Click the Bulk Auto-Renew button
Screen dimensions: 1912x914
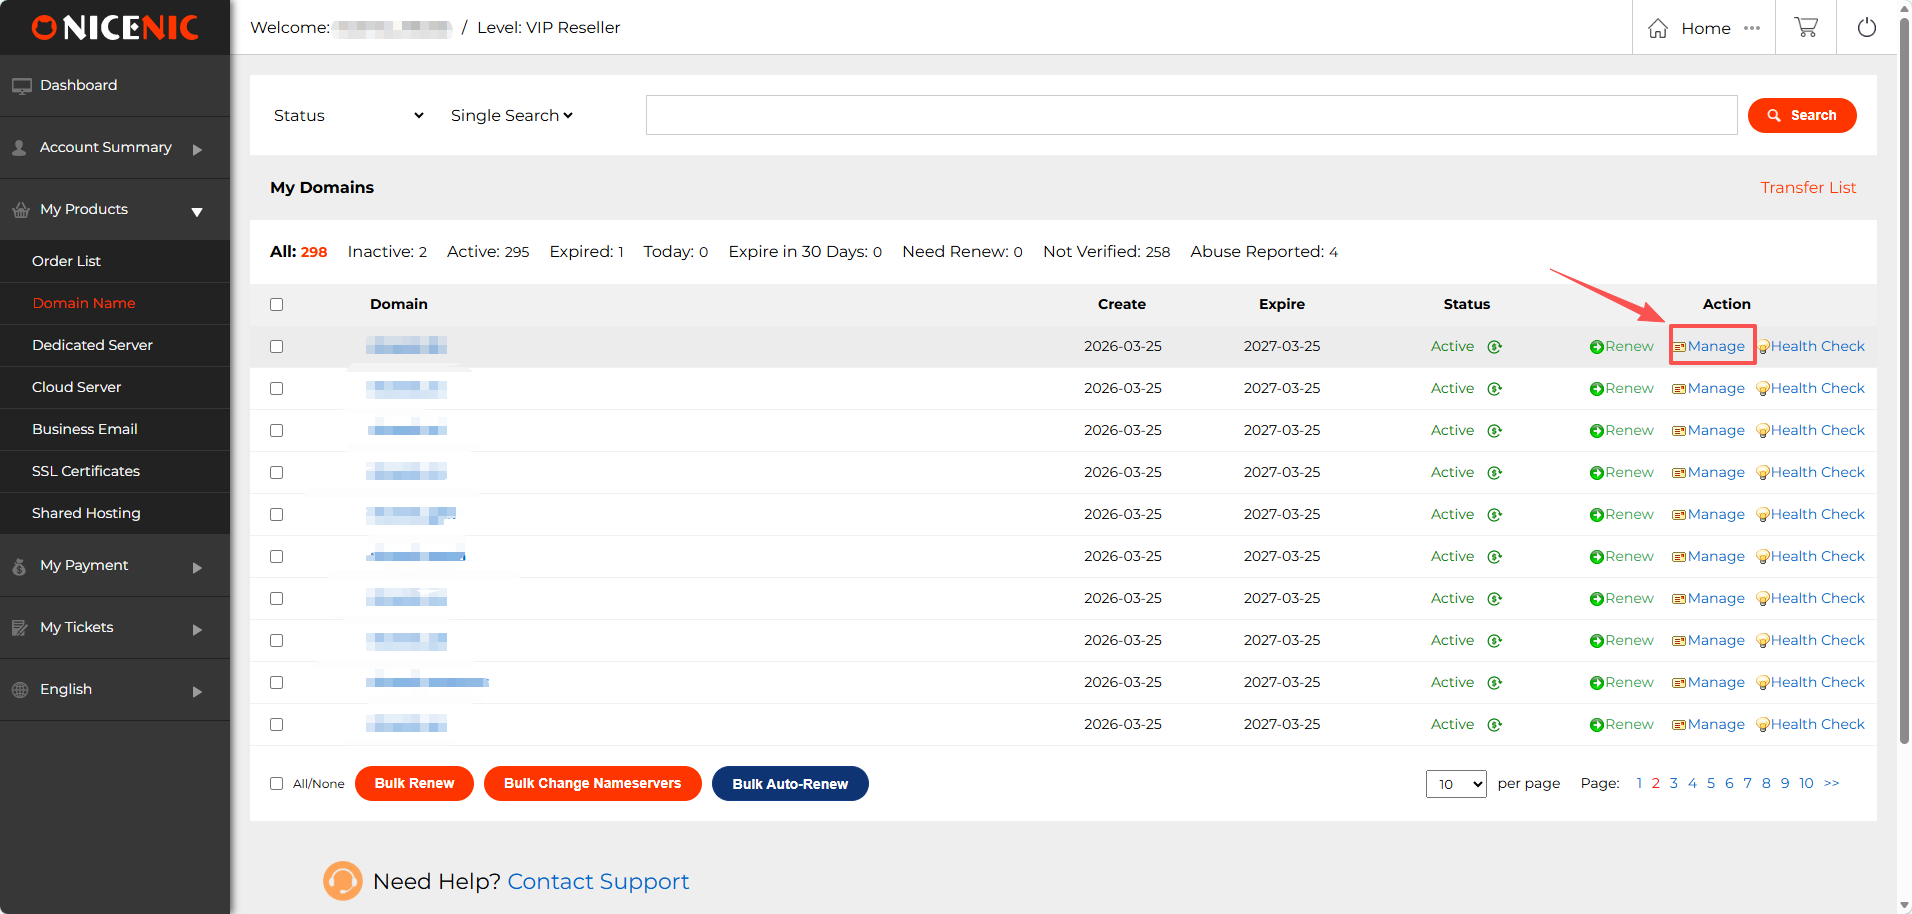click(x=790, y=784)
